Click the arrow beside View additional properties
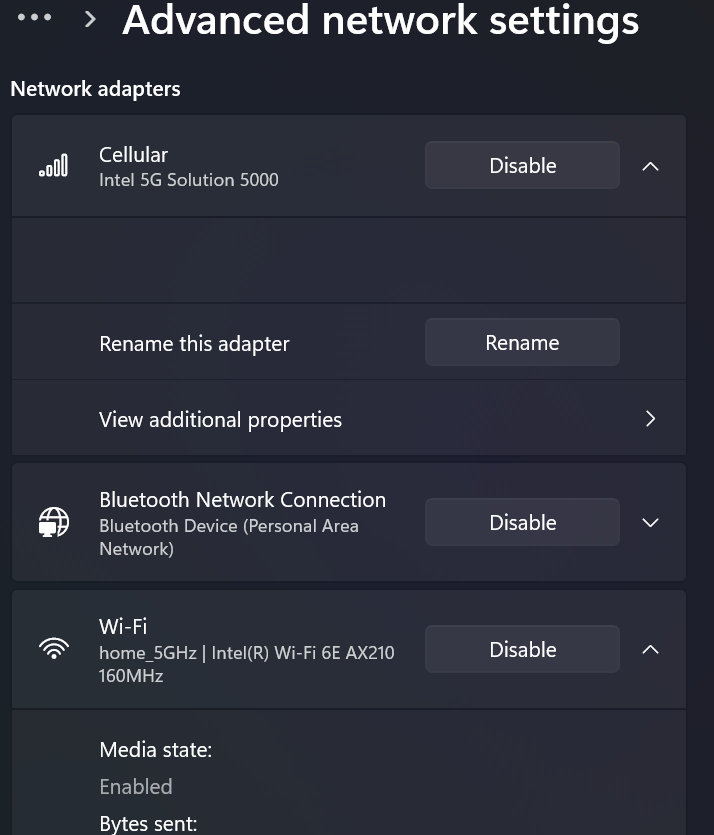 (650, 419)
